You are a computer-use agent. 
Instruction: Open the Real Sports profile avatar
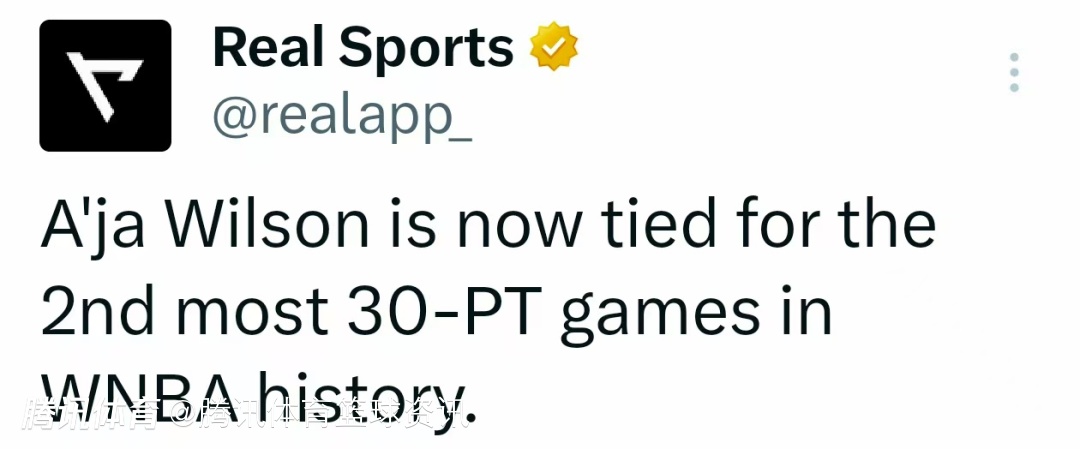(105, 86)
